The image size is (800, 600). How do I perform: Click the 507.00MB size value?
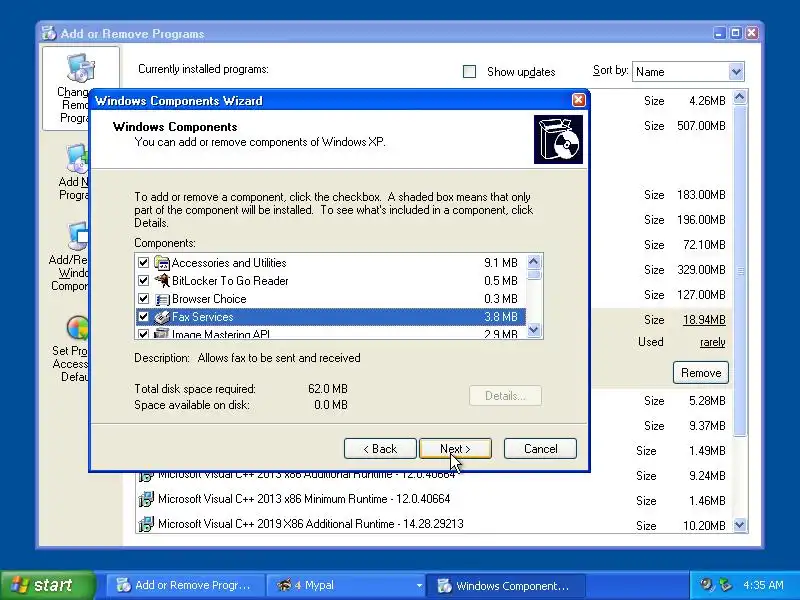pyautogui.click(x=701, y=126)
